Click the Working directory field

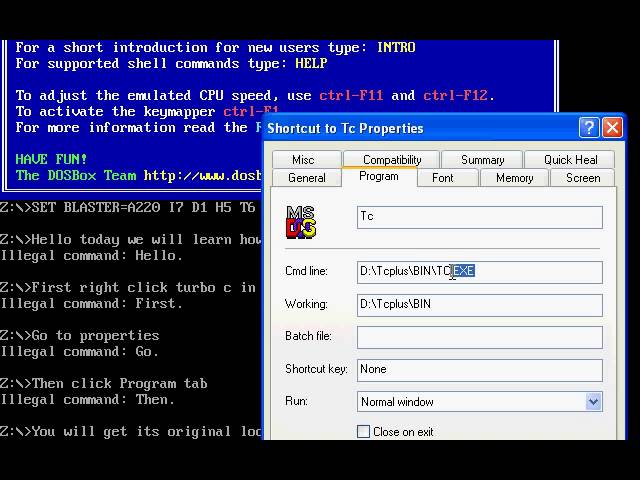[480, 305]
